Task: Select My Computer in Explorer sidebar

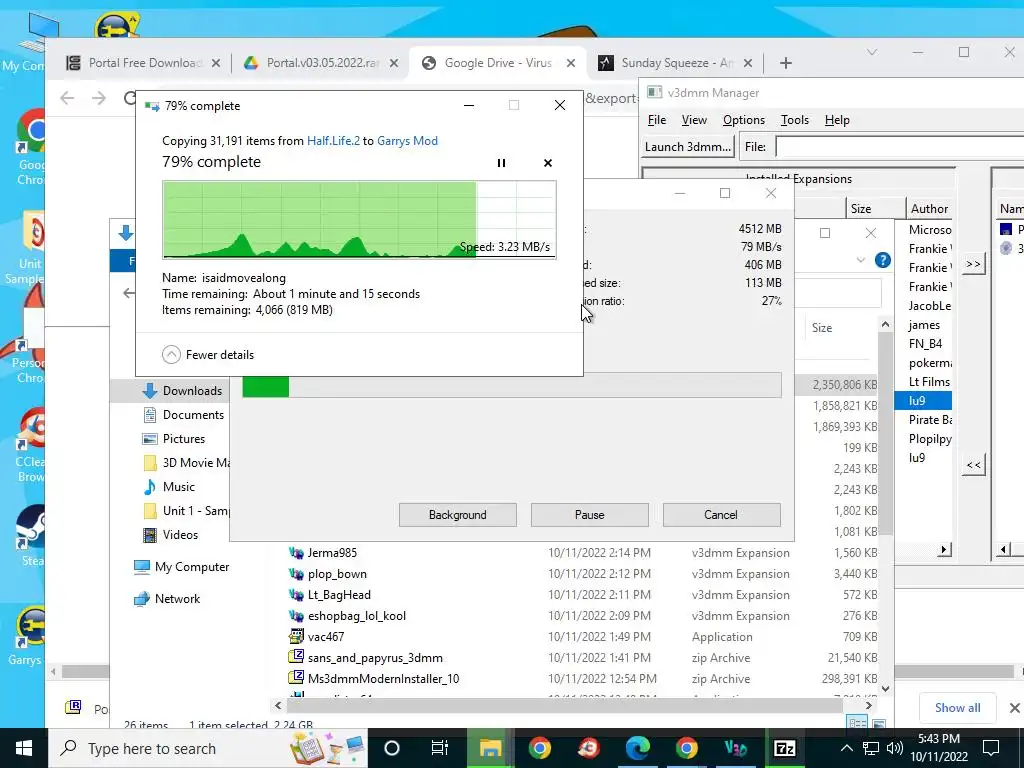Action: coord(182,567)
